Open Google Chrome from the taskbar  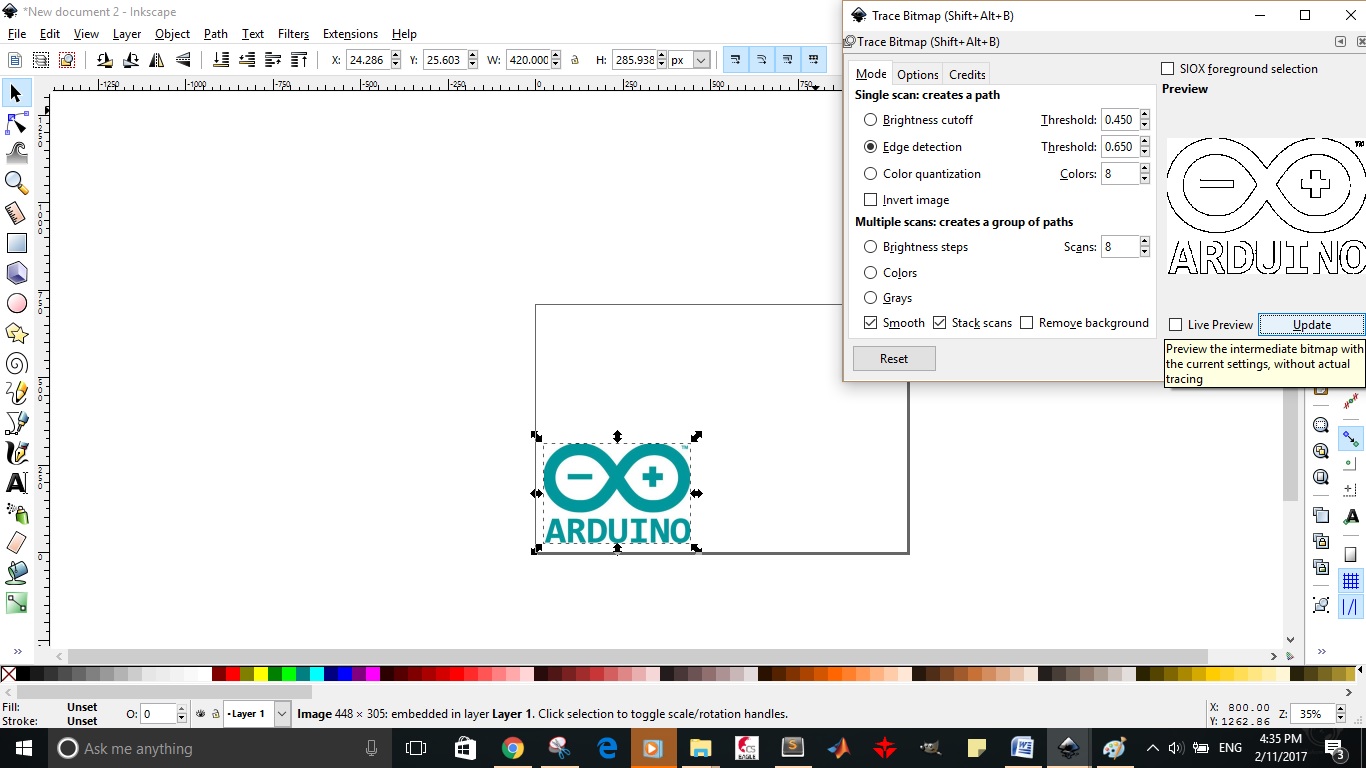(x=513, y=748)
